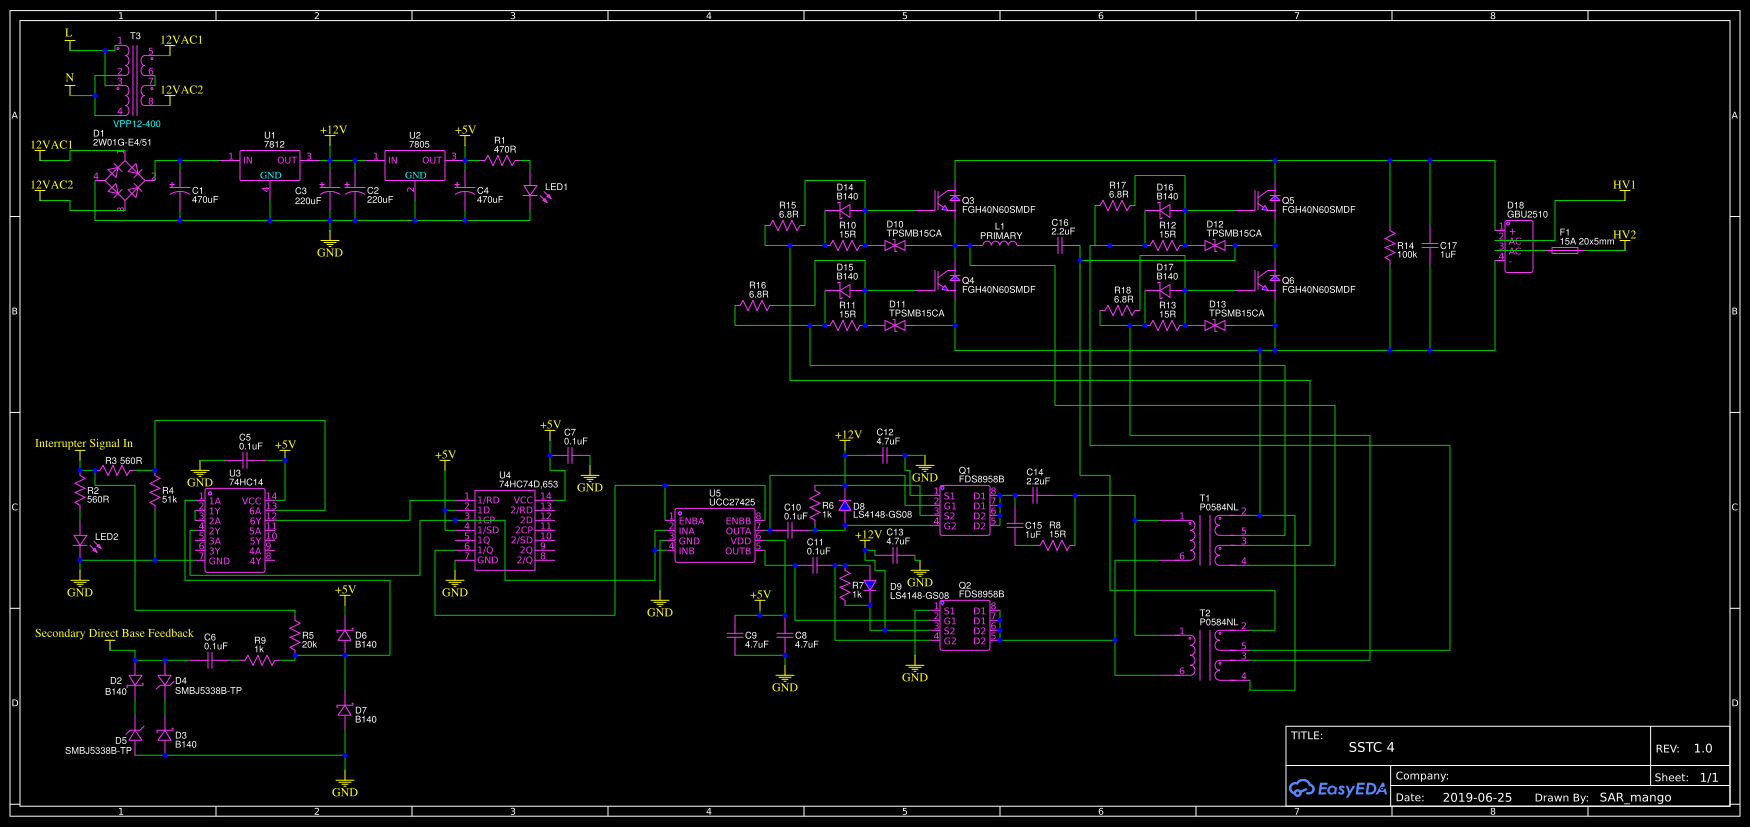Screen dimensions: 1750x827
Task: Select the L1 PRIMARY coil symbol
Action: [x=1000, y=244]
